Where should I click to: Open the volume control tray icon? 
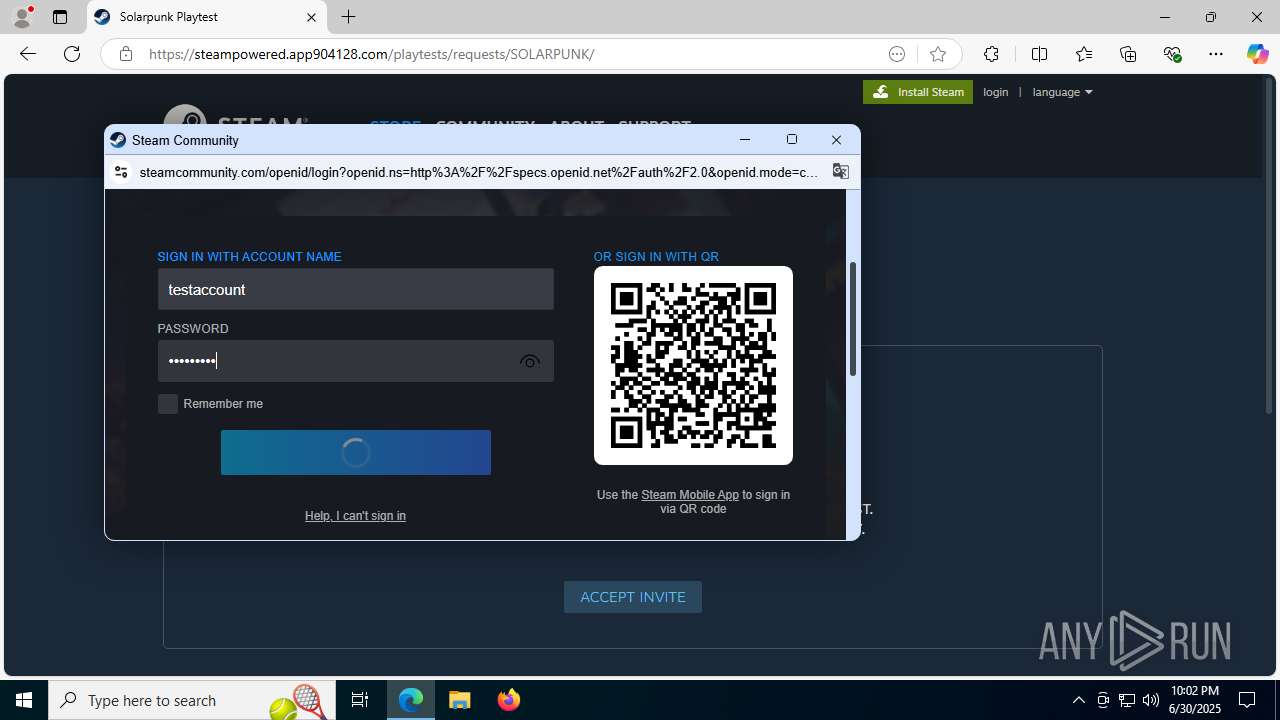click(x=1150, y=700)
